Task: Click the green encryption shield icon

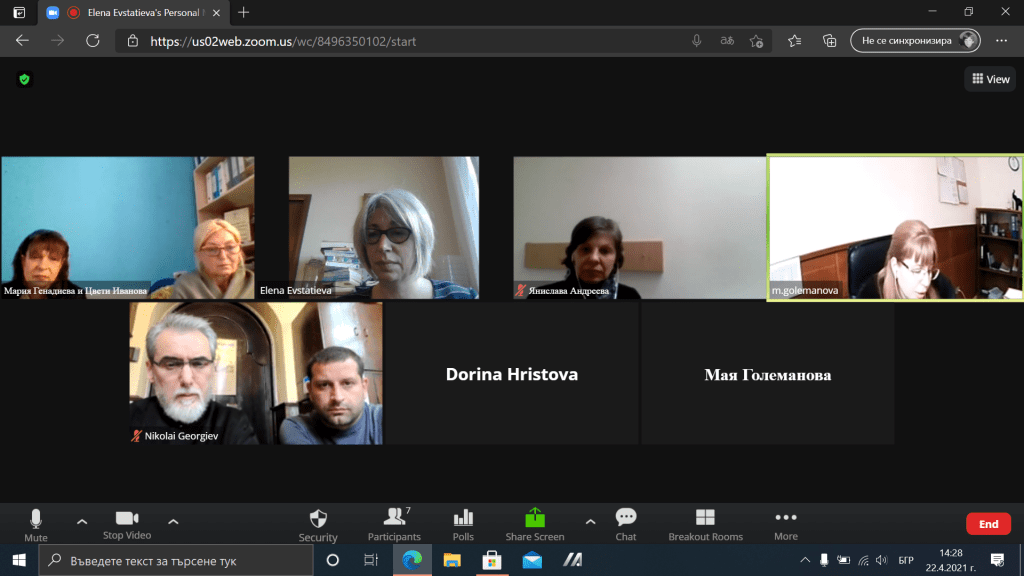Action: click(25, 79)
